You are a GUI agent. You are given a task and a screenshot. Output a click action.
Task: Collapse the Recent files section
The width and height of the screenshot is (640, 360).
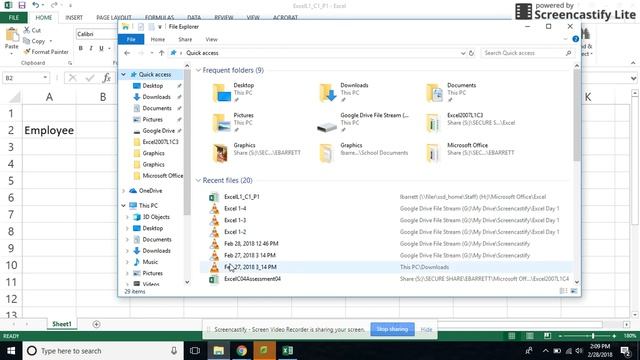pyautogui.click(x=198, y=180)
